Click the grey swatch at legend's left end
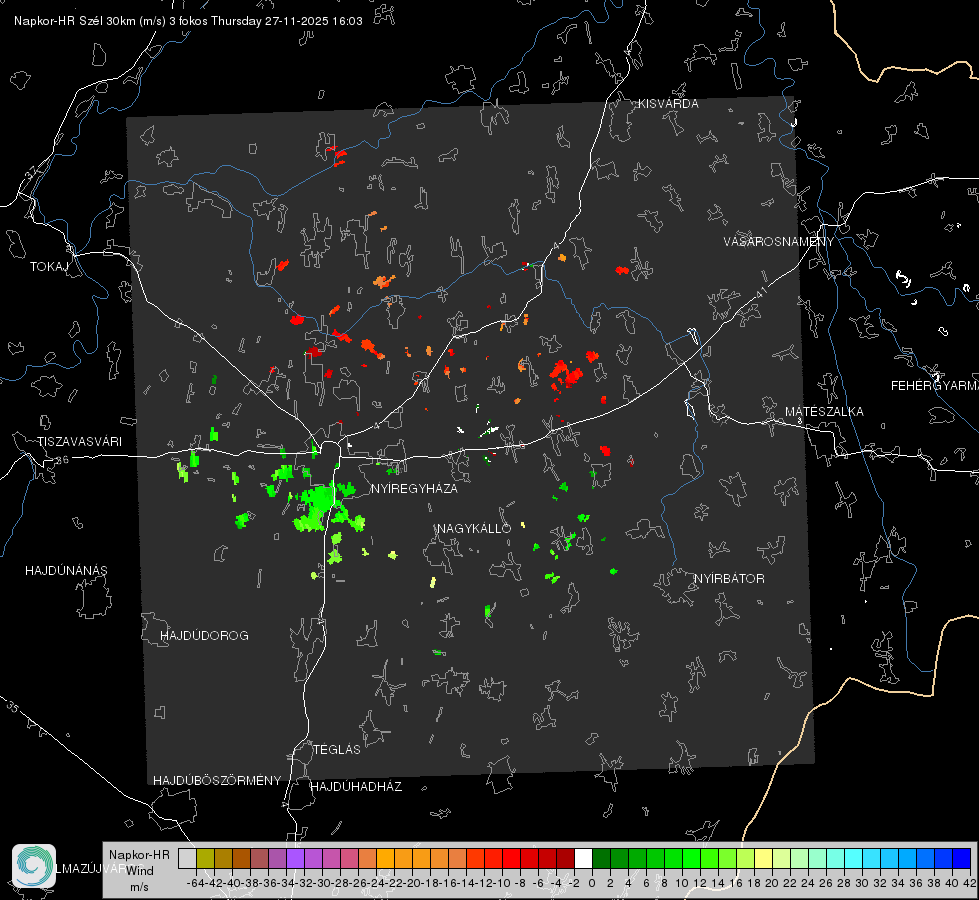Image resolution: width=979 pixels, height=900 pixels. (187, 859)
